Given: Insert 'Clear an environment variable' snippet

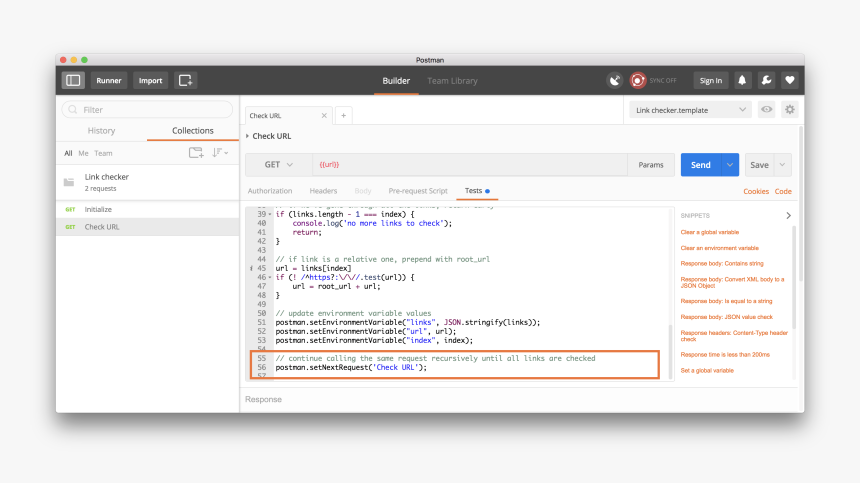Looking at the screenshot, I should tap(720, 248).
